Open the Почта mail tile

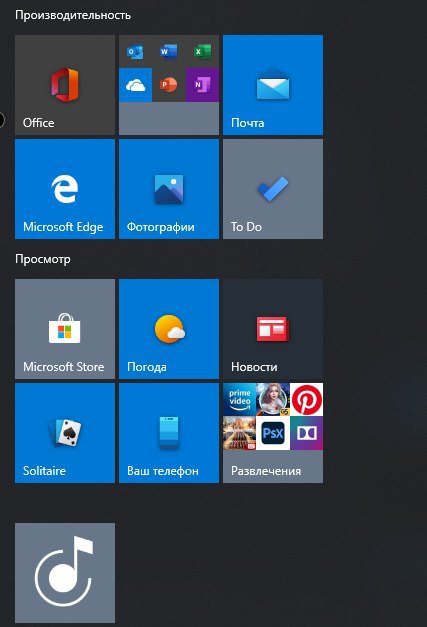coord(273,85)
